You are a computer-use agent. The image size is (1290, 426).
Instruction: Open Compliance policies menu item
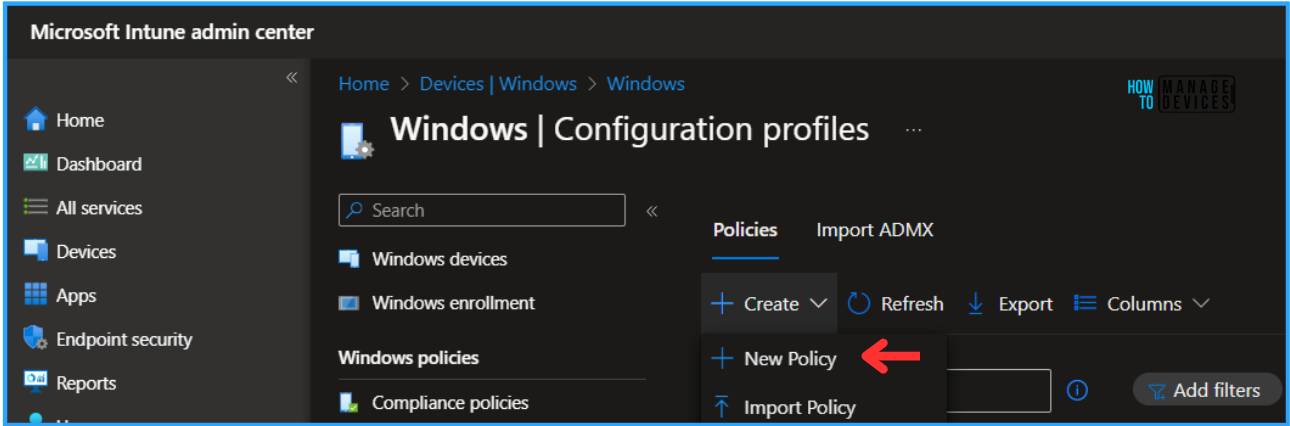[x=450, y=403]
